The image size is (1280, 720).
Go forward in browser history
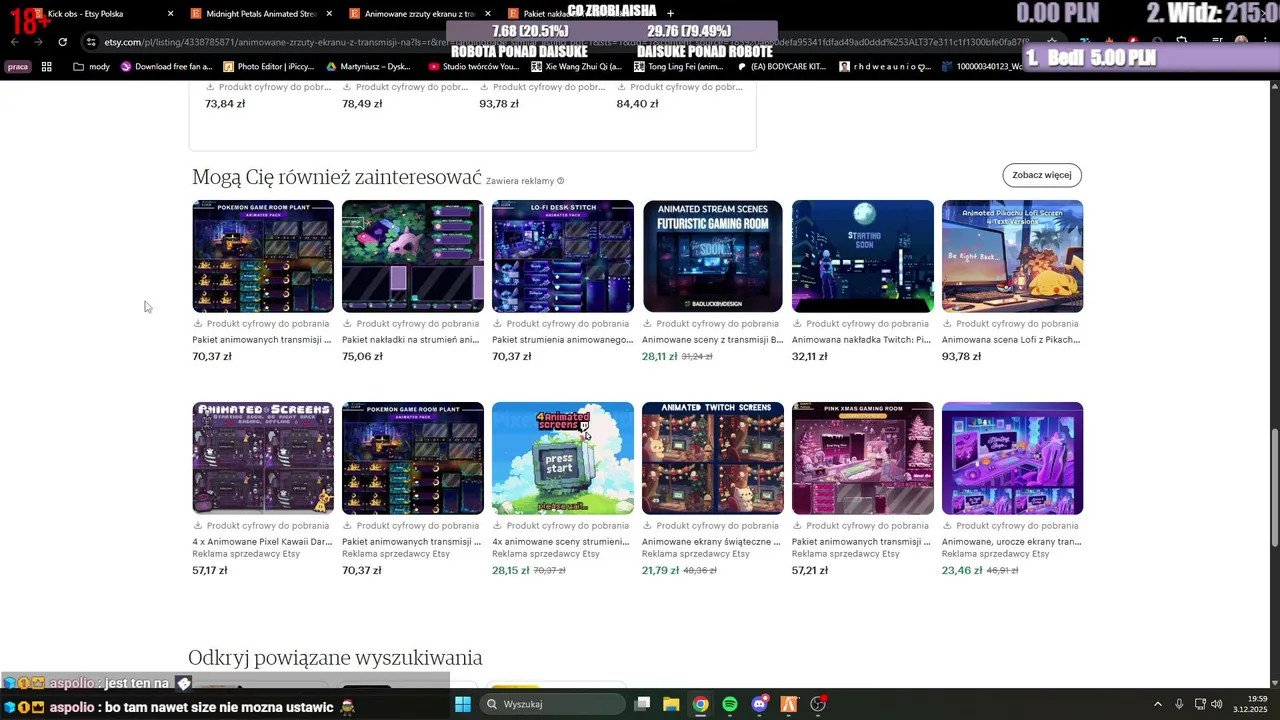coord(38,42)
